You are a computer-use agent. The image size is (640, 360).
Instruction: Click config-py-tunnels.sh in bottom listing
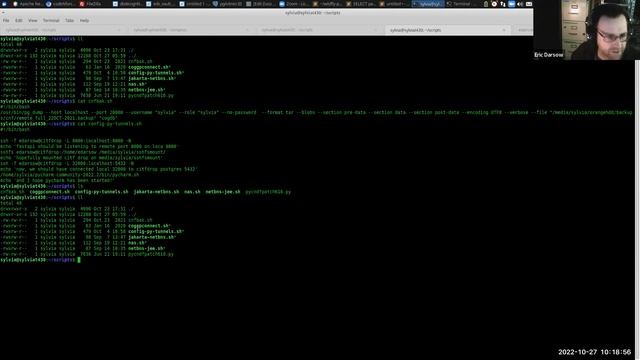pyautogui.click(x=155, y=231)
